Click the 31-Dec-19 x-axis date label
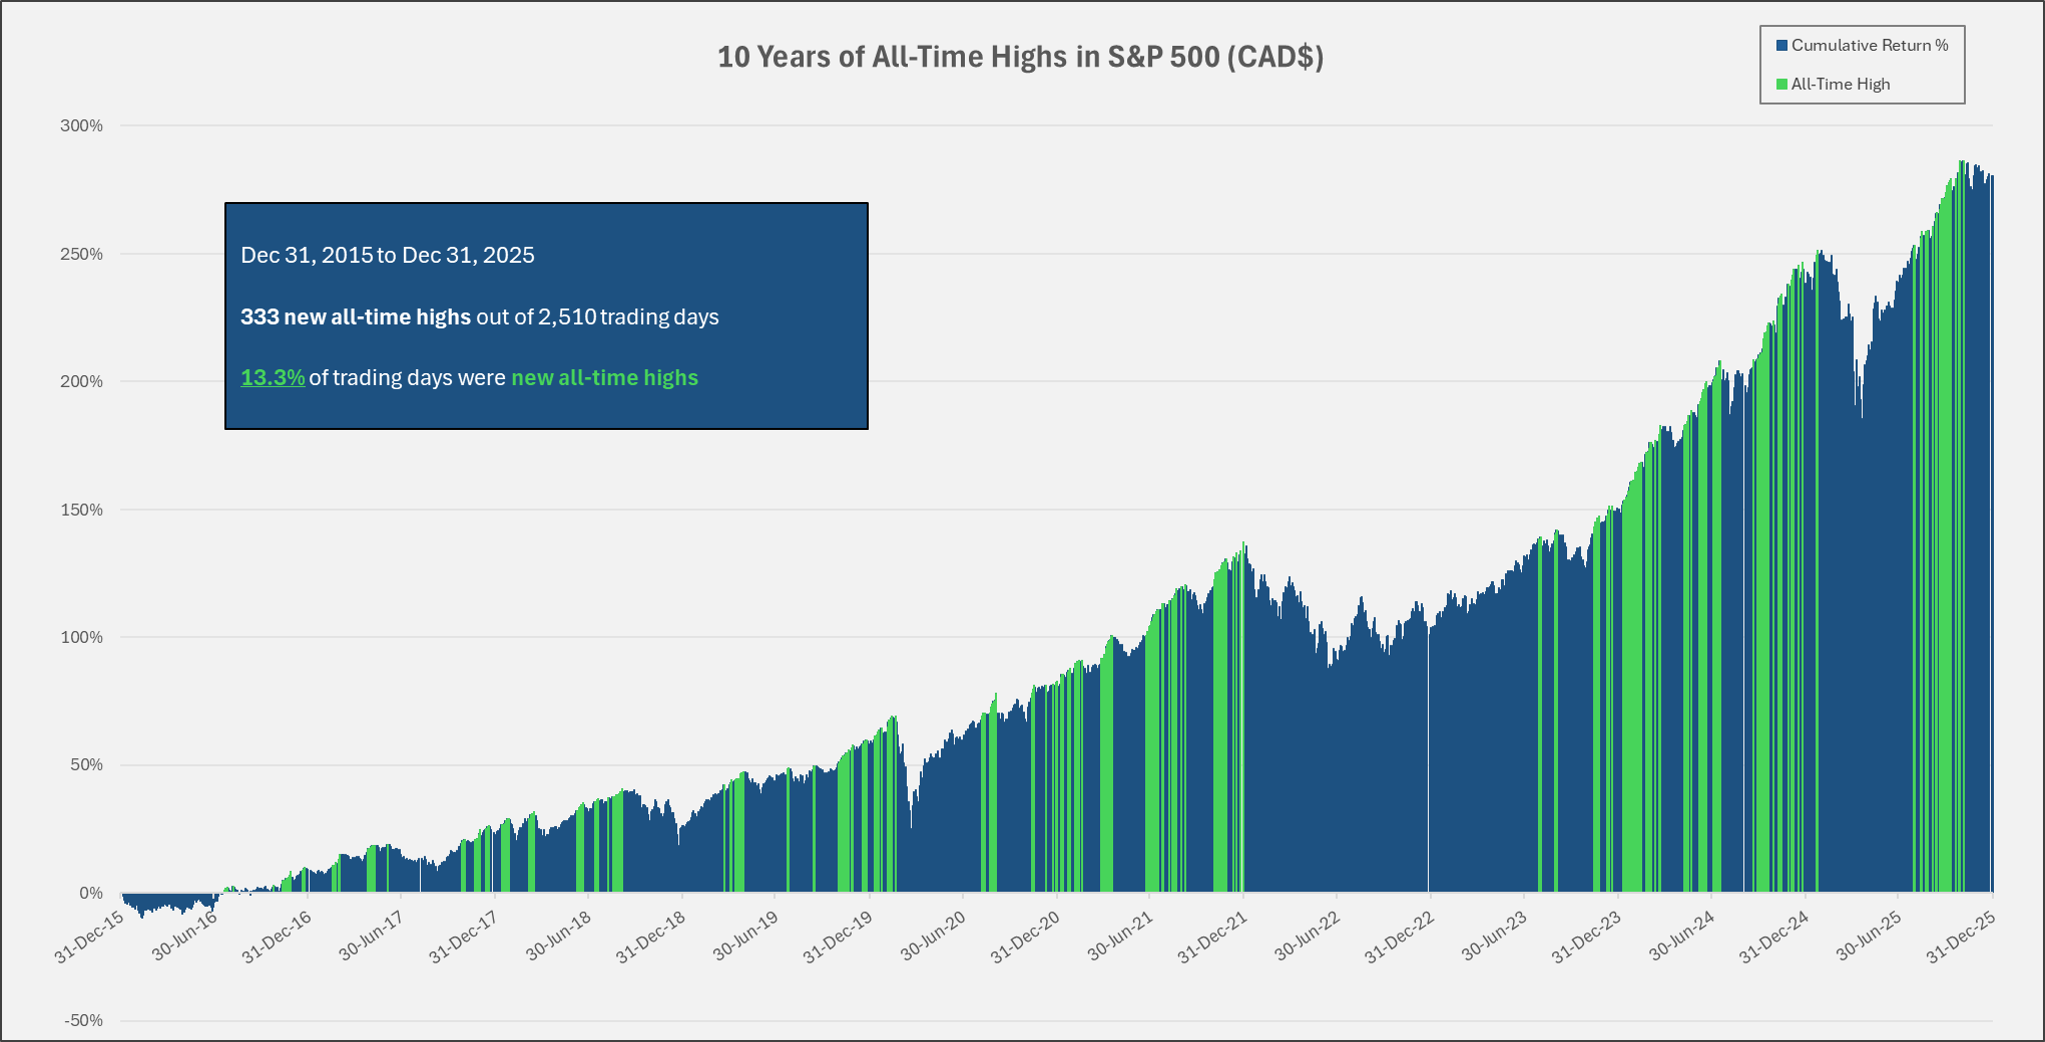The width and height of the screenshot is (2045, 1042). pos(839,936)
